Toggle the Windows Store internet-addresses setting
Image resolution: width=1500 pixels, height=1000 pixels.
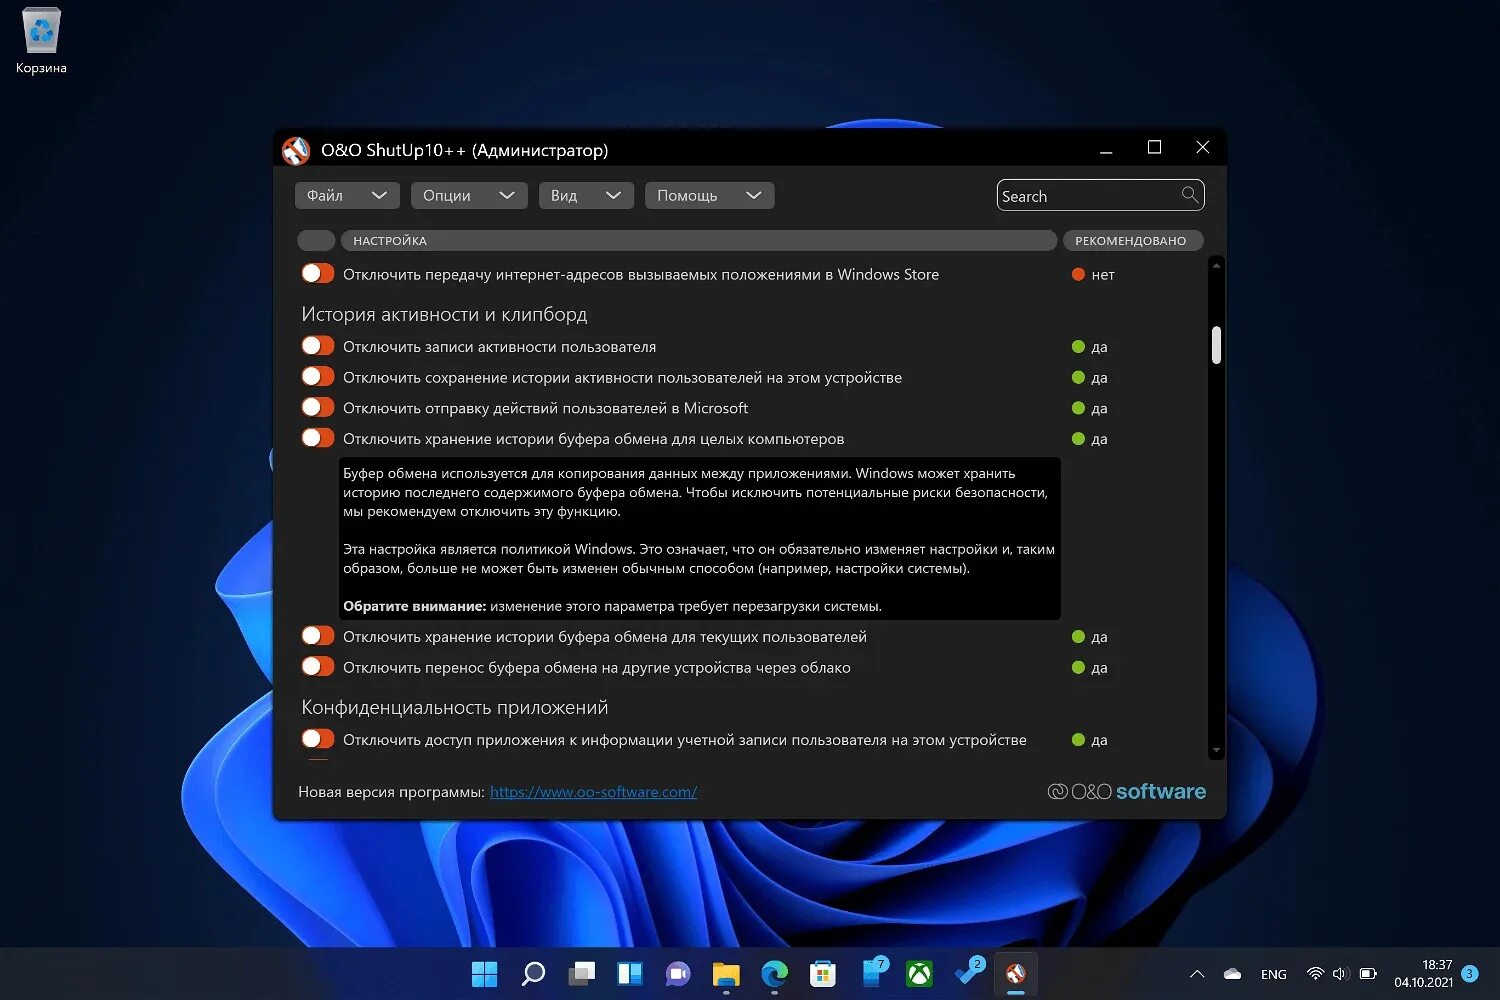[318, 273]
